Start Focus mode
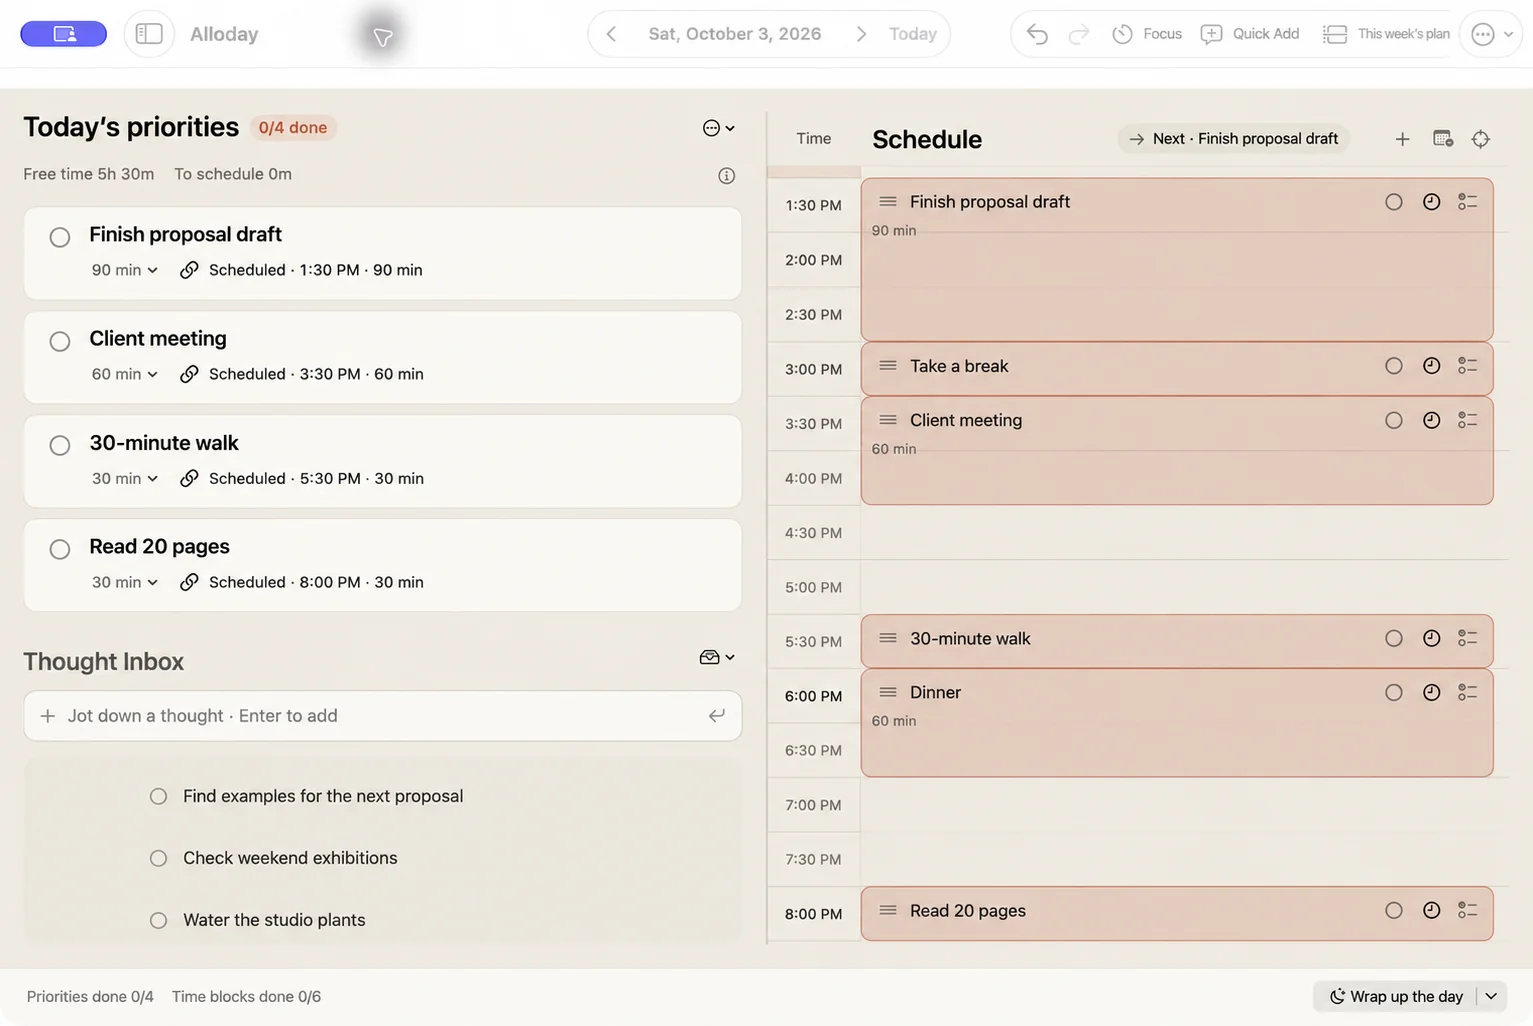The height and width of the screenshot is (1026, 1533). [1147, 34]
